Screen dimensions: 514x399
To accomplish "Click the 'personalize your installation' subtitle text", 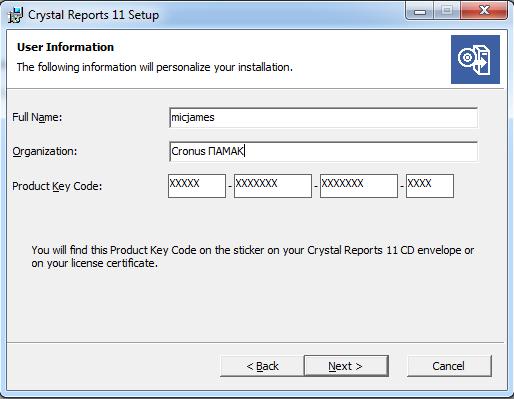I will pyautogui.click(x=155, y=67).
